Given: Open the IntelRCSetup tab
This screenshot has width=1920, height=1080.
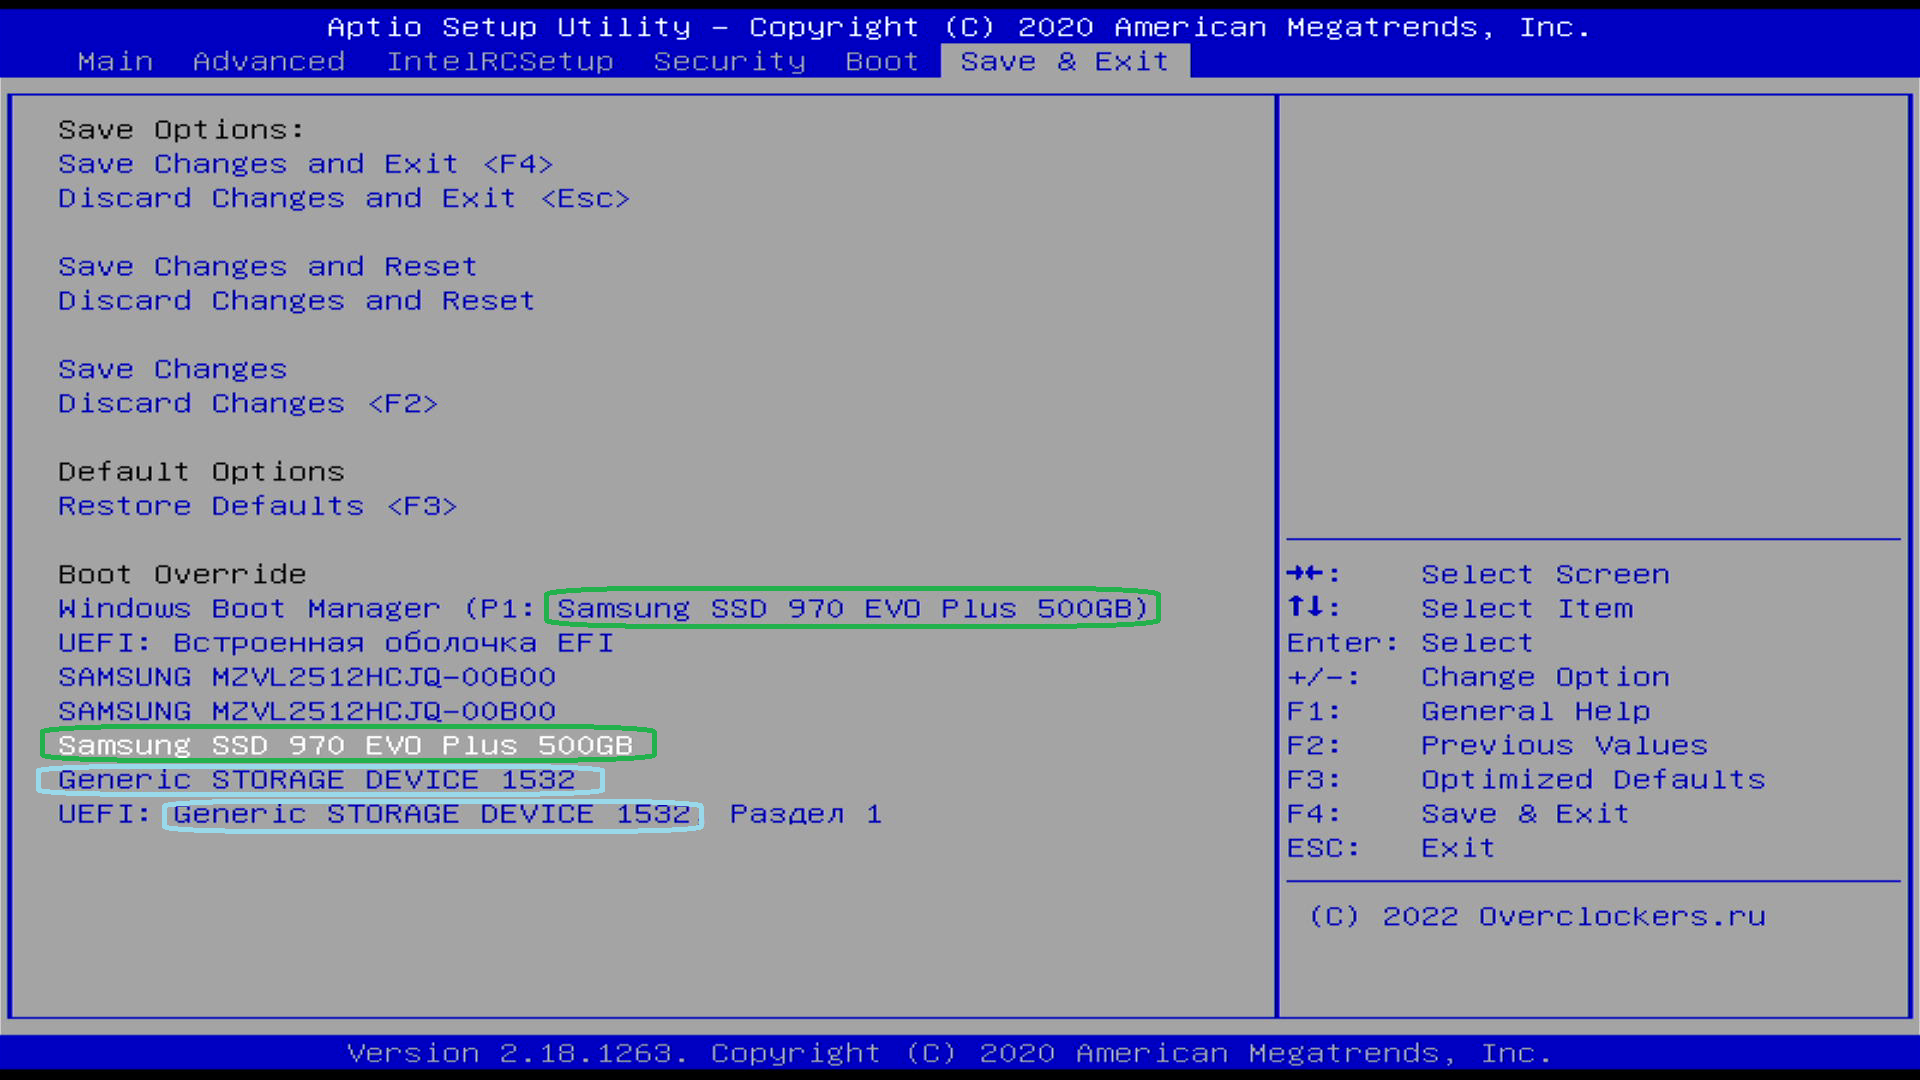Looking at the screenshot, I should 500,61.
